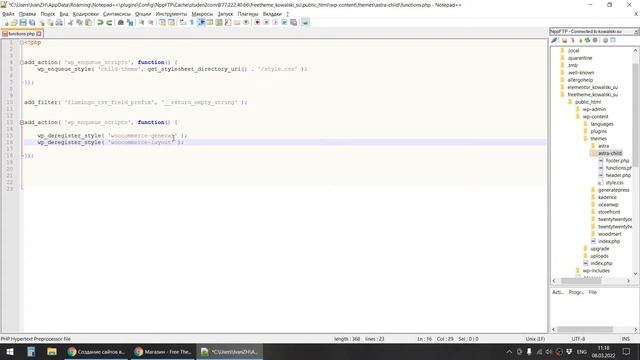Create a new document via toolbar

[6, 22]
